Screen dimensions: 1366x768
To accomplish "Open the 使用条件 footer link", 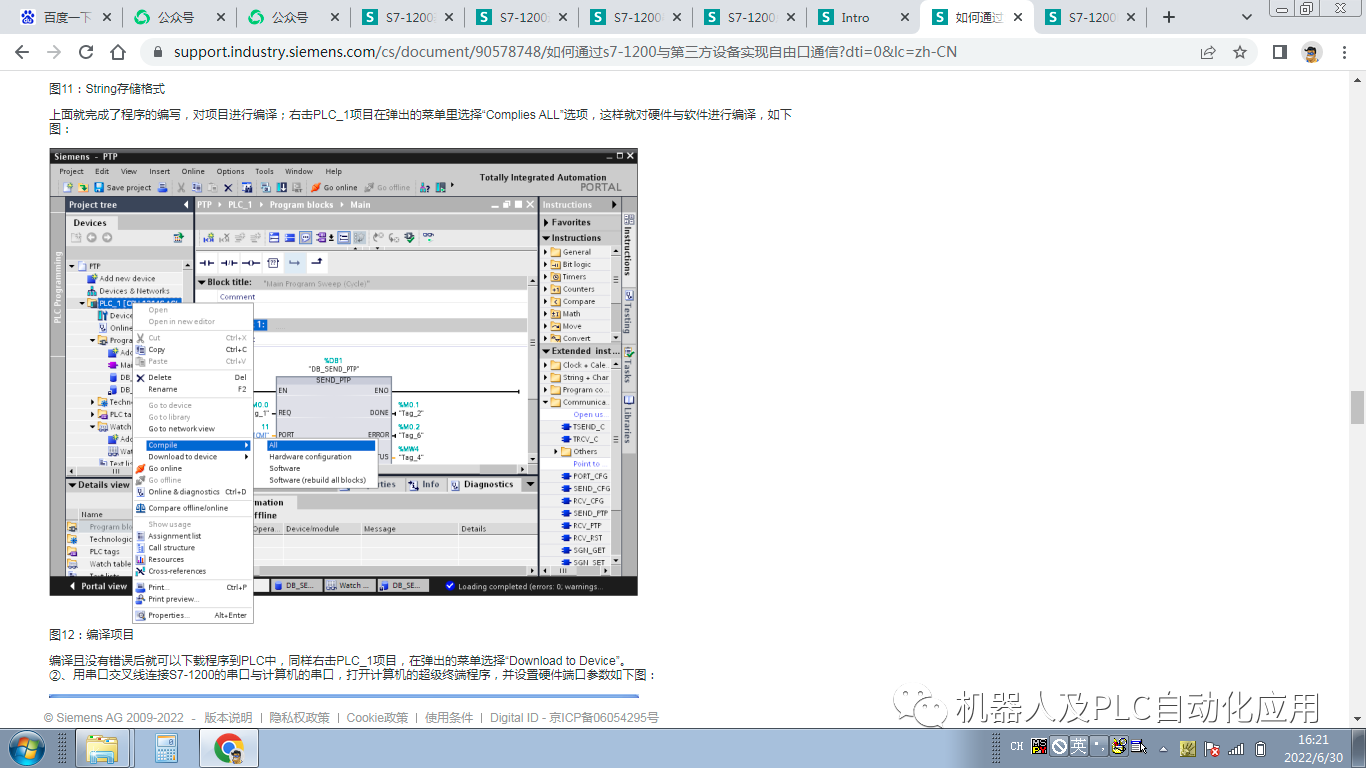I will (x=449, y=718).
